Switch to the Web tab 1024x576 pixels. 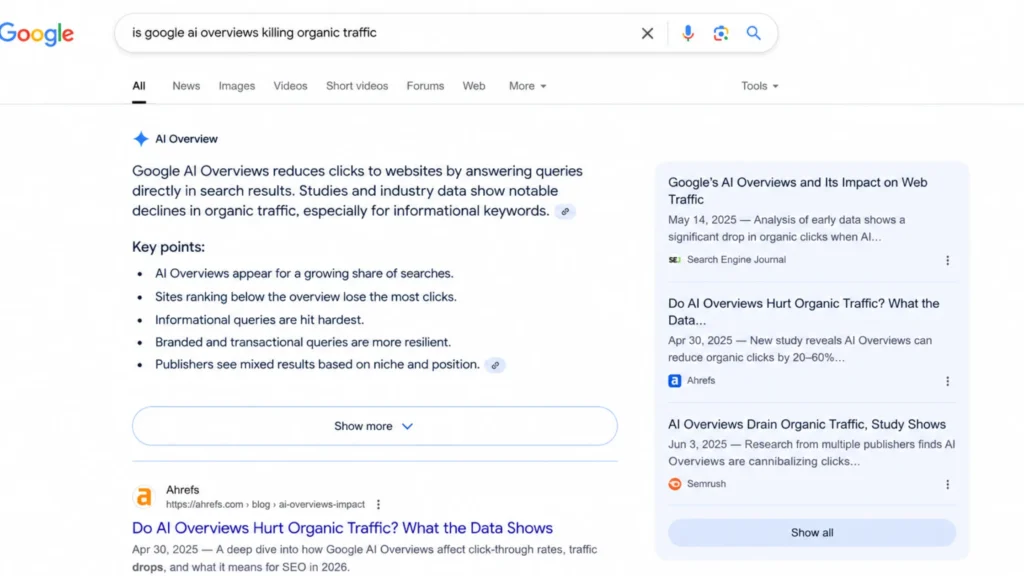[x=473, y=86]
